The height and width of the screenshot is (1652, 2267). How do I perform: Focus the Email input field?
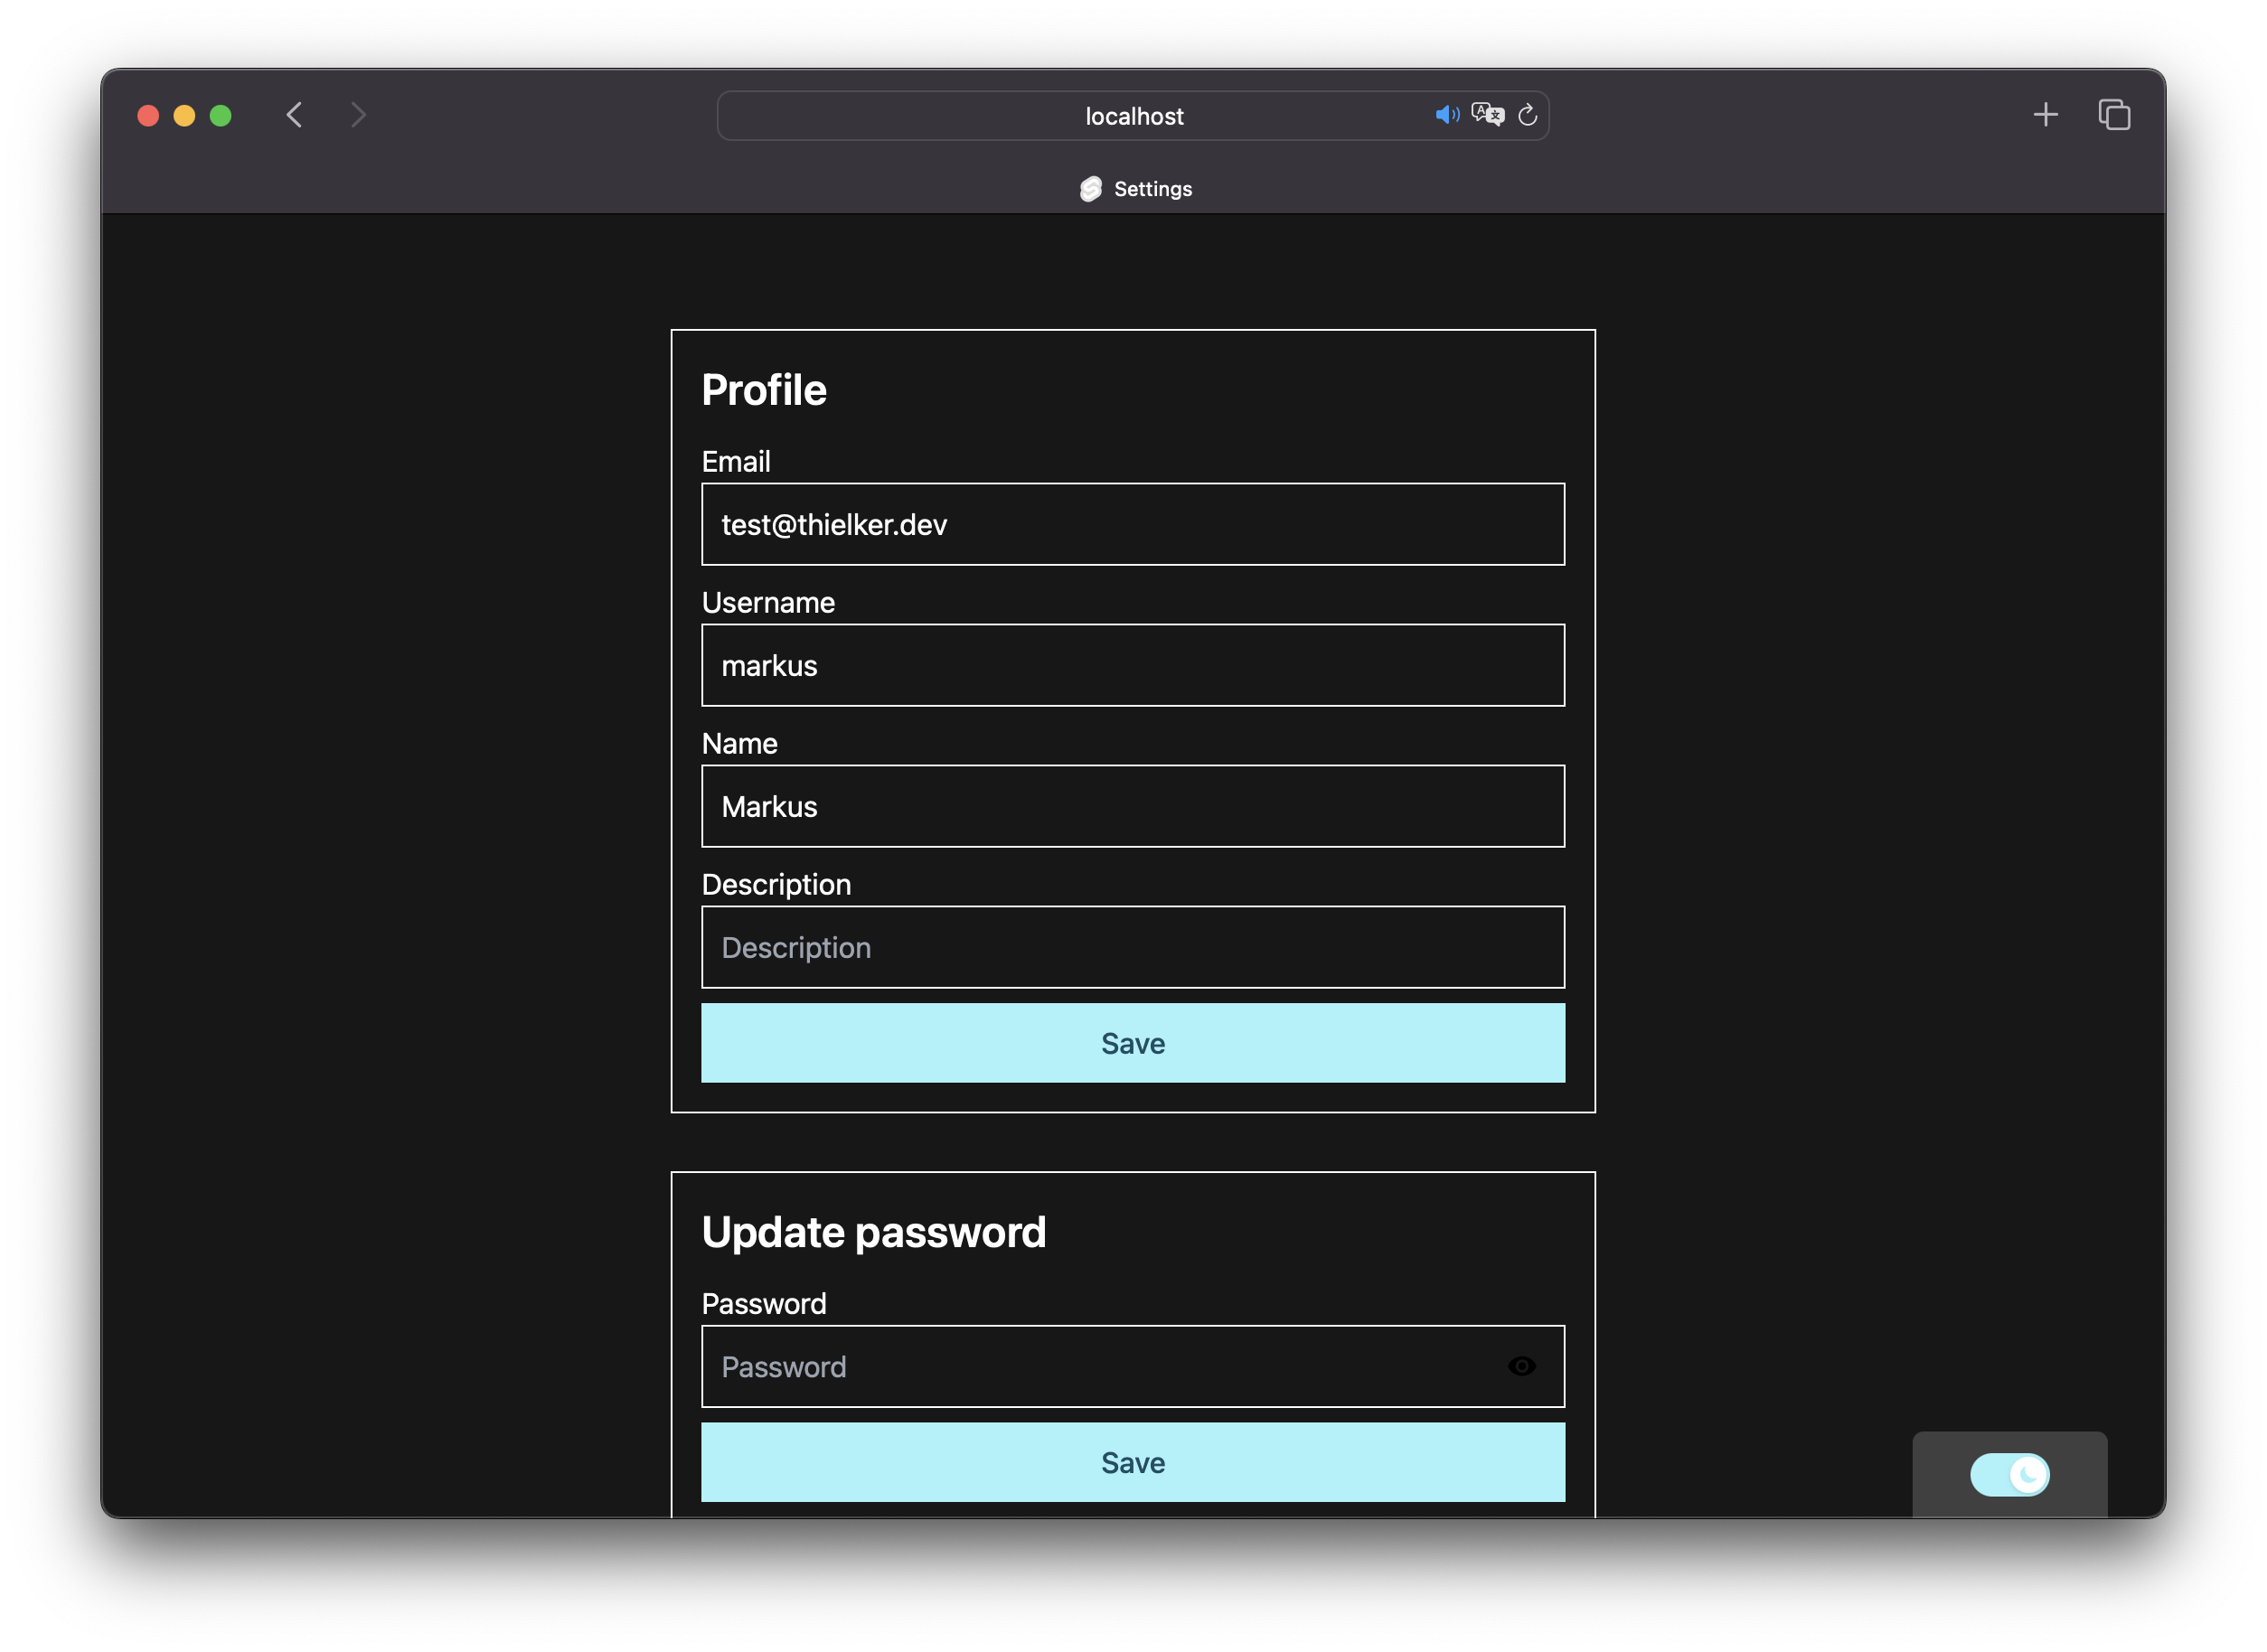[x=1133, y=524]
